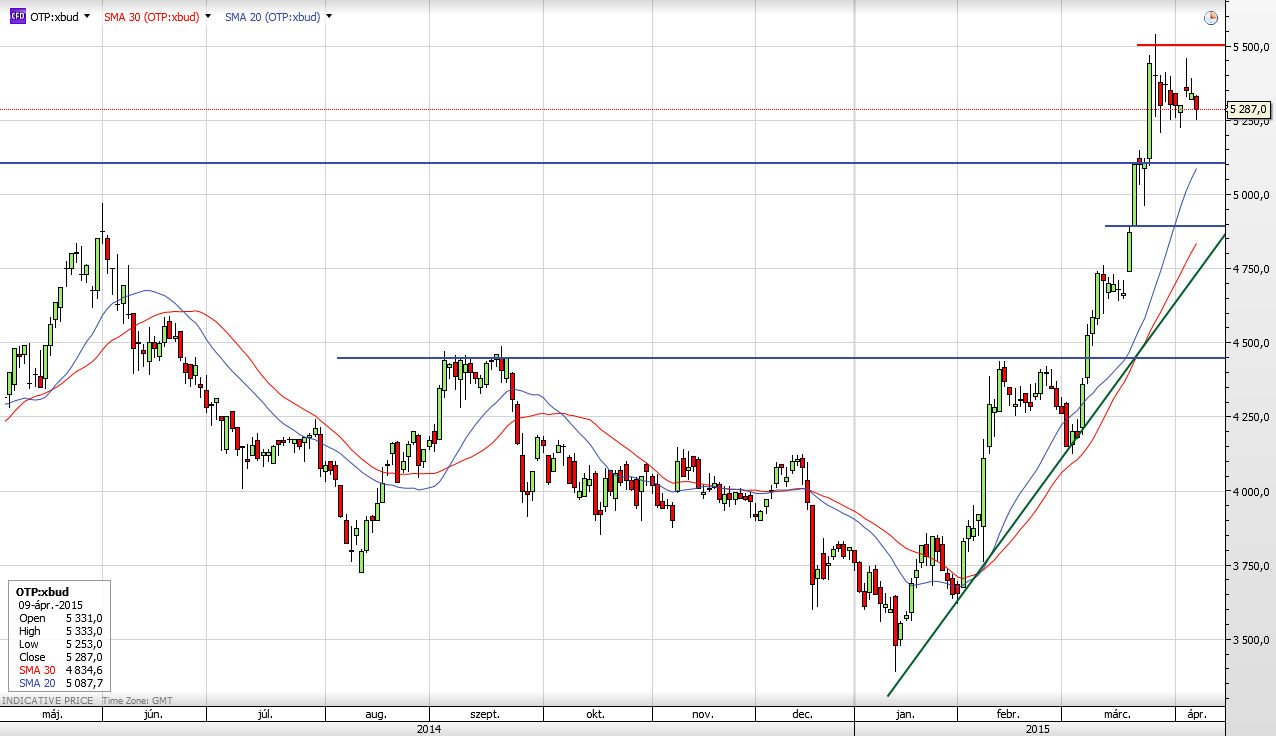Screen dimensions: 1276x736
Task: Expand the SMA 20 (OTP:xbud) dropdown arrow
Action: [329, 17]
